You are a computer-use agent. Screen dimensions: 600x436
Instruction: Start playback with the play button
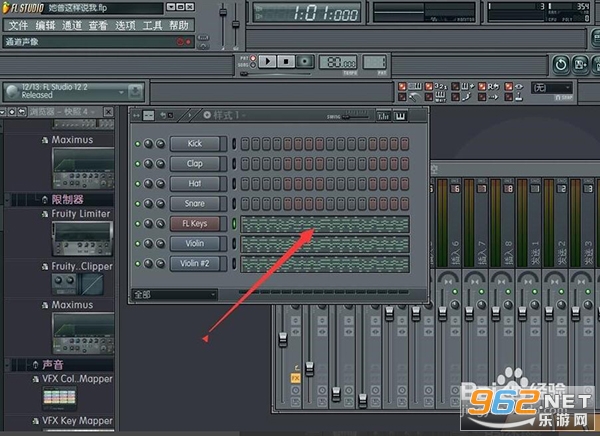(267, 61)
